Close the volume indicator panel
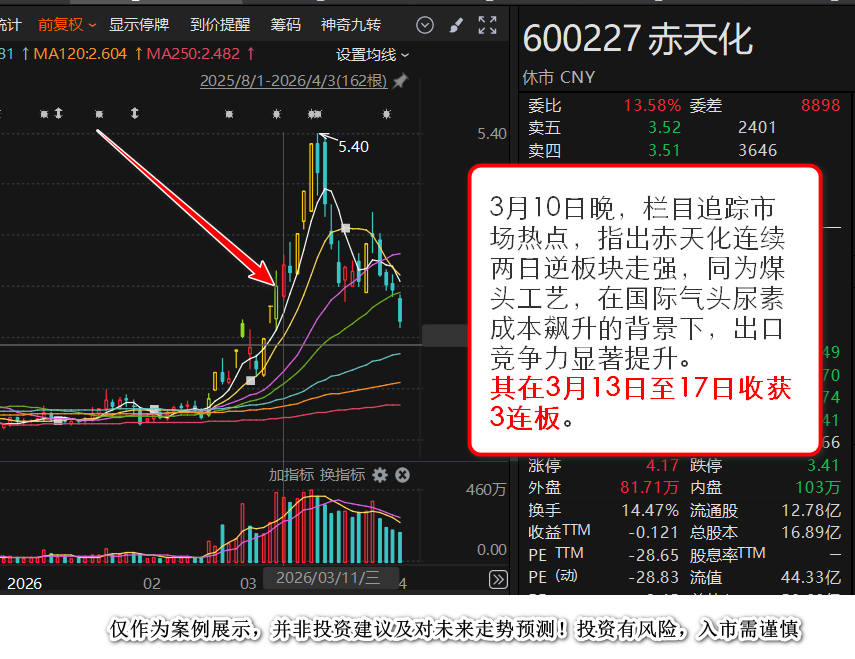The image size is (855, 659). click(402, 475)
